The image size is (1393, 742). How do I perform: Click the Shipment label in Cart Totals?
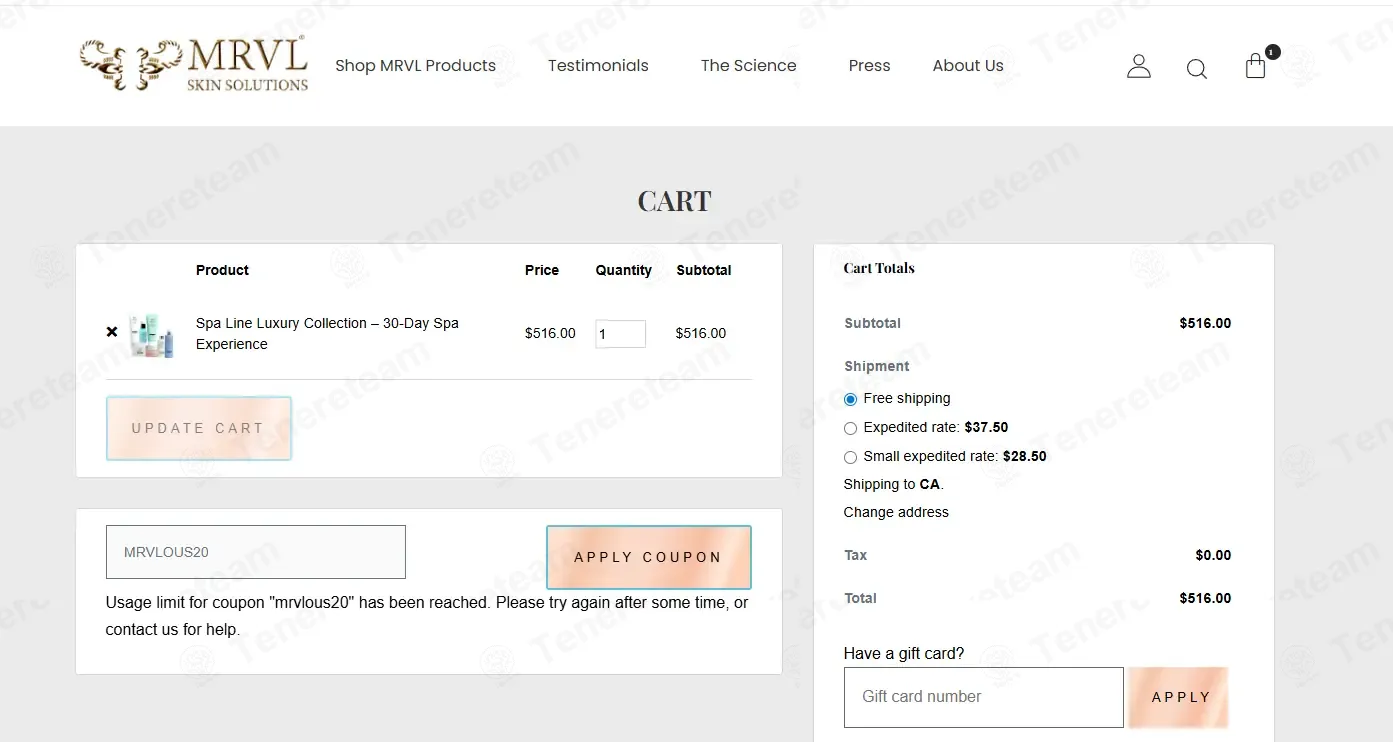tap(877, 366)
